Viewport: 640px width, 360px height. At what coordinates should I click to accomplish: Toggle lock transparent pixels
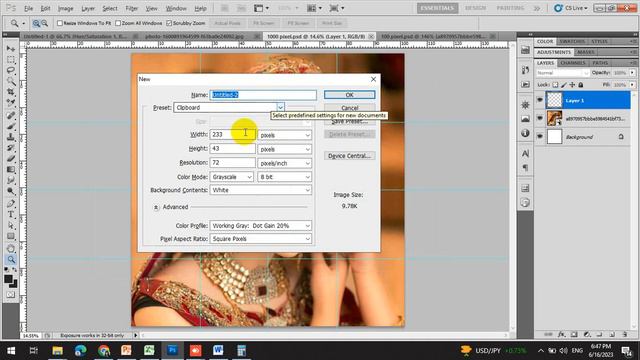[555, 85]
